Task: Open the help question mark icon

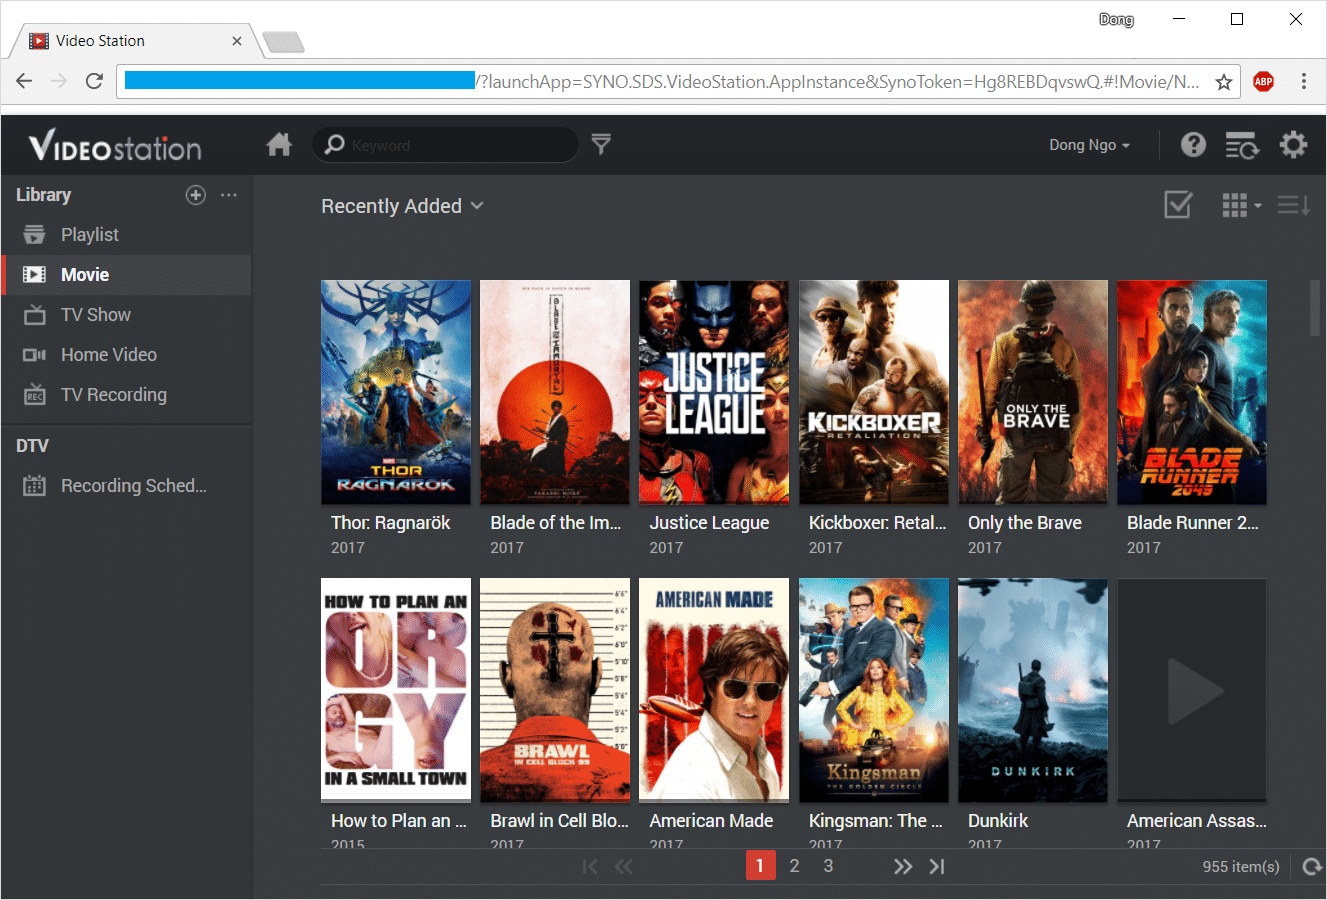Action: (1193, 145)
